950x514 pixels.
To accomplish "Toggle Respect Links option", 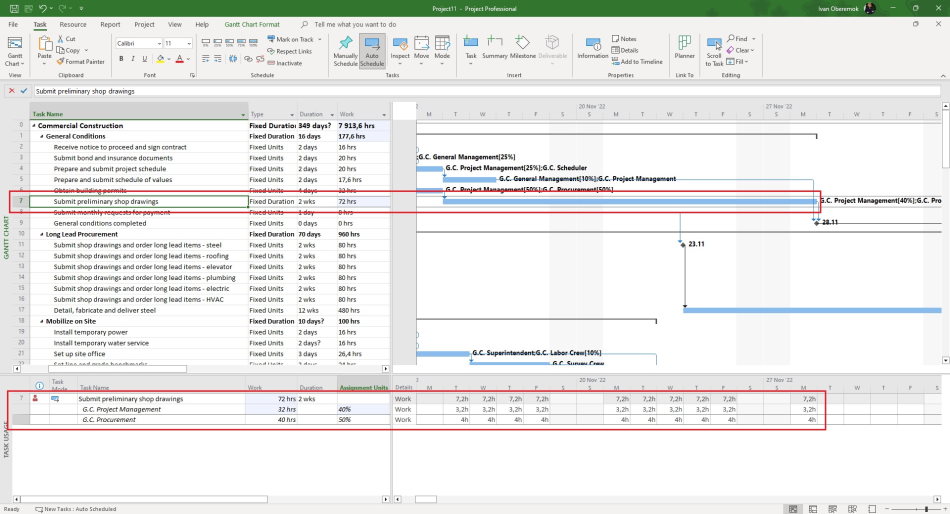I will click(x=289, y=51).
